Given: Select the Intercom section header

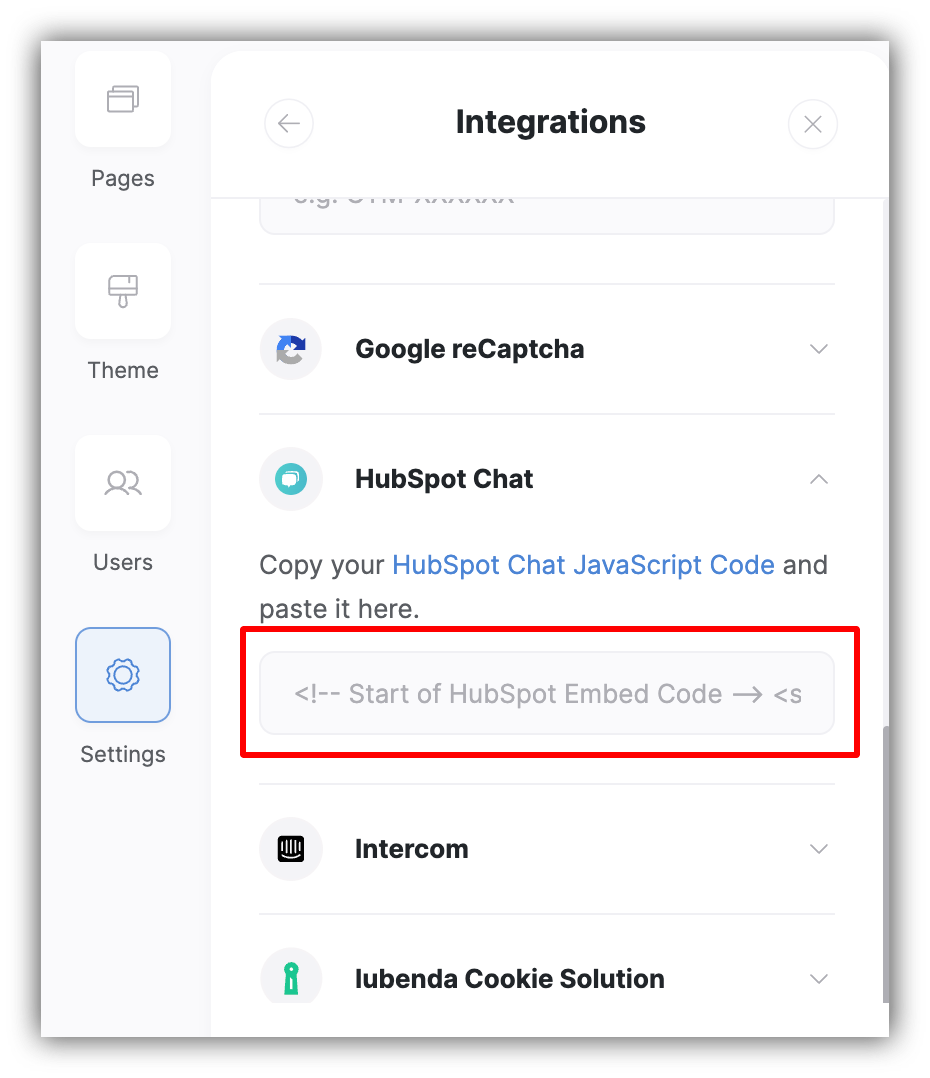Looking at the screenshot, I should 411,848.
